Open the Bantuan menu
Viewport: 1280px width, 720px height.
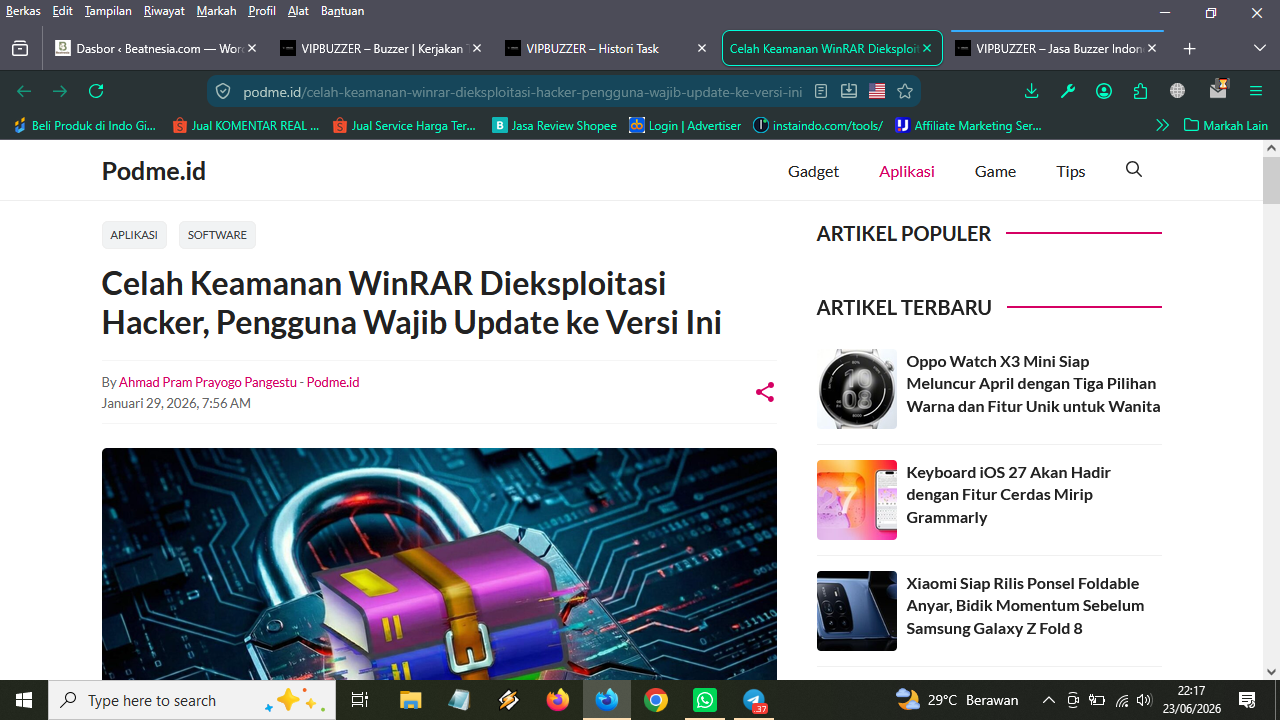[x=342, y=11]
